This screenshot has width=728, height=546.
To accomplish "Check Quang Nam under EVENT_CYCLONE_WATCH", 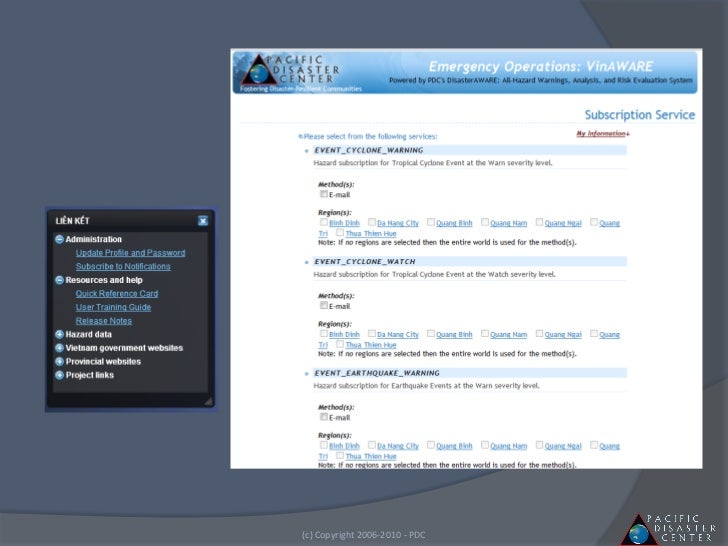I will [485, 333].
